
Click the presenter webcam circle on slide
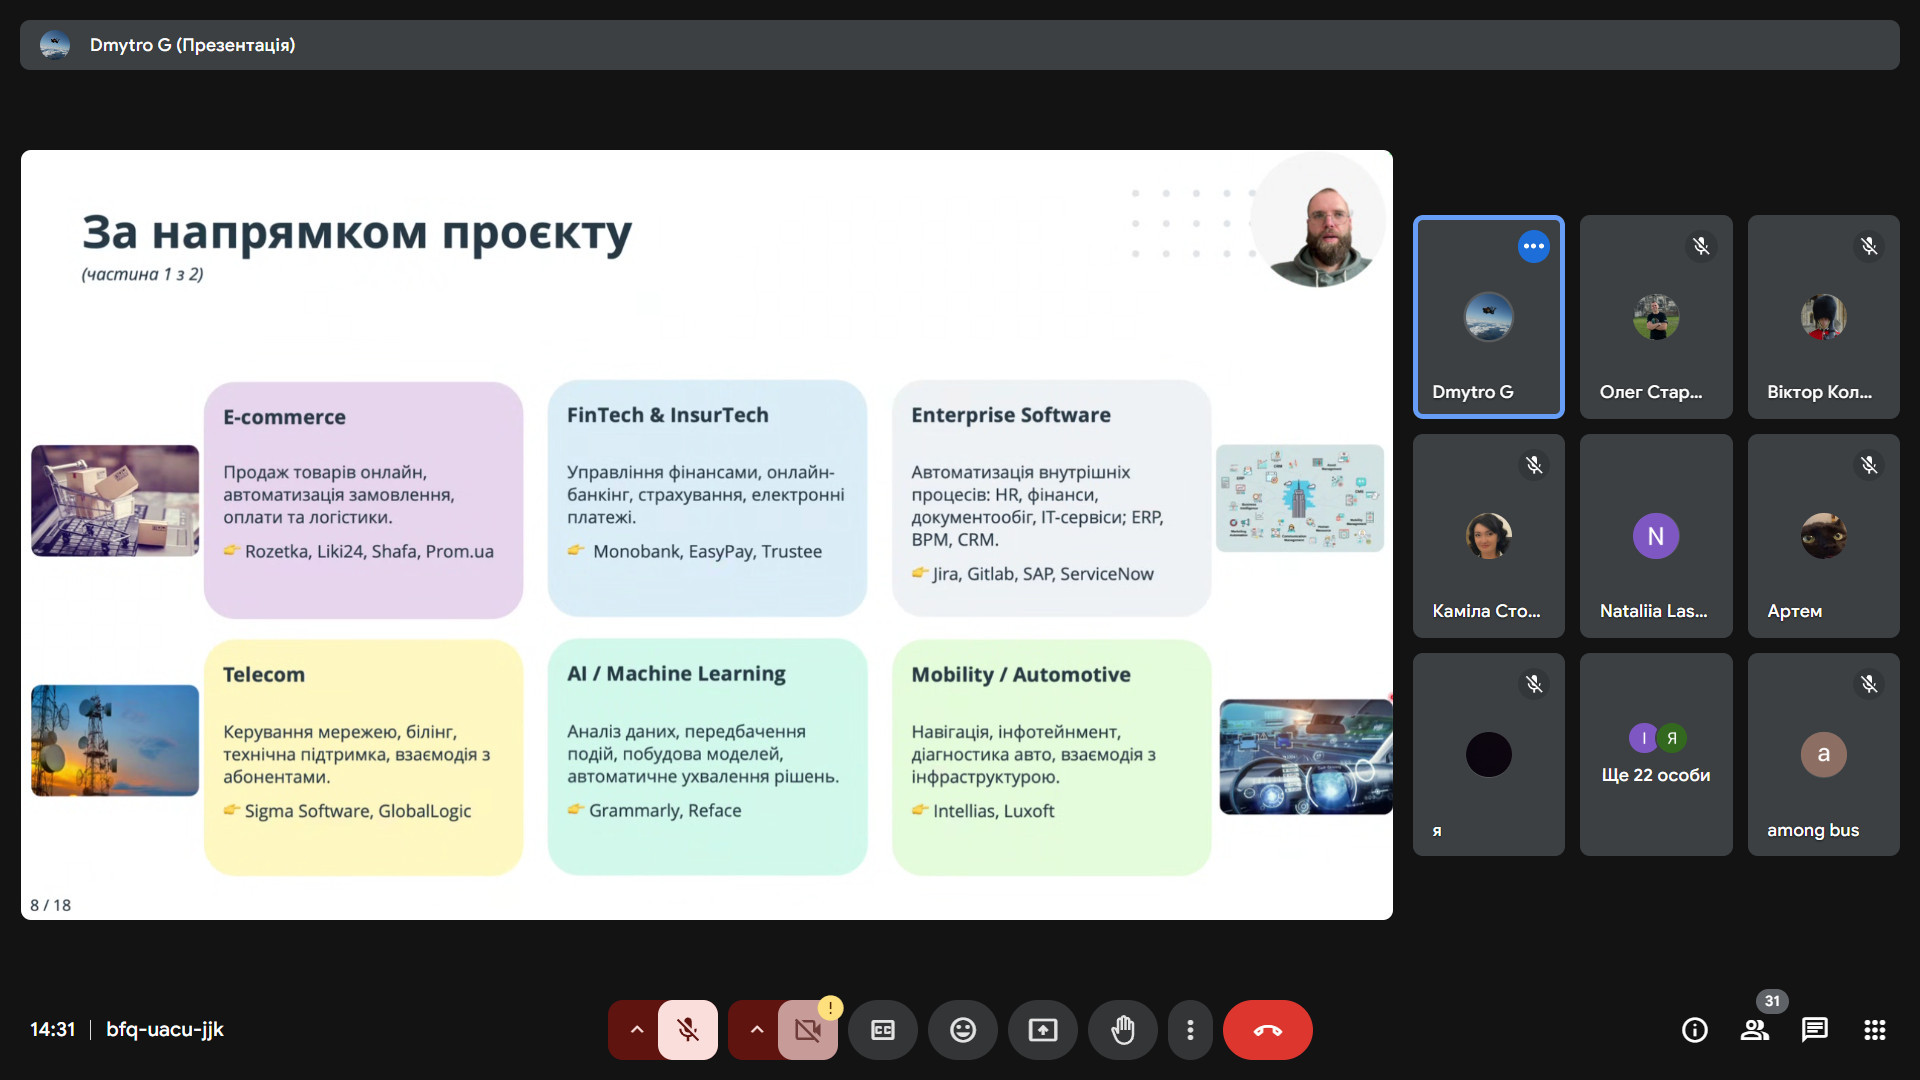click(x=1318, y=220)
